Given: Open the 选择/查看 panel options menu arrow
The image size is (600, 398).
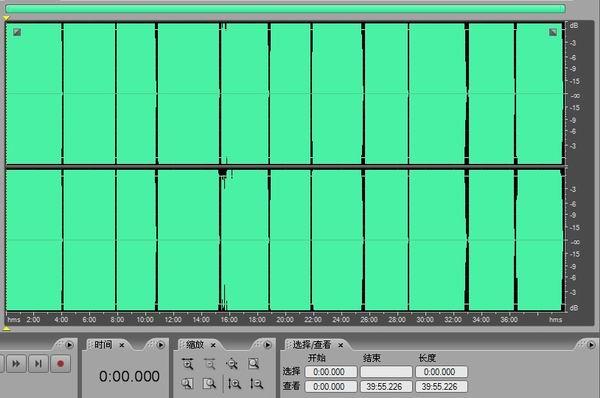Looking at the screenshot, I should coord(591,345).
